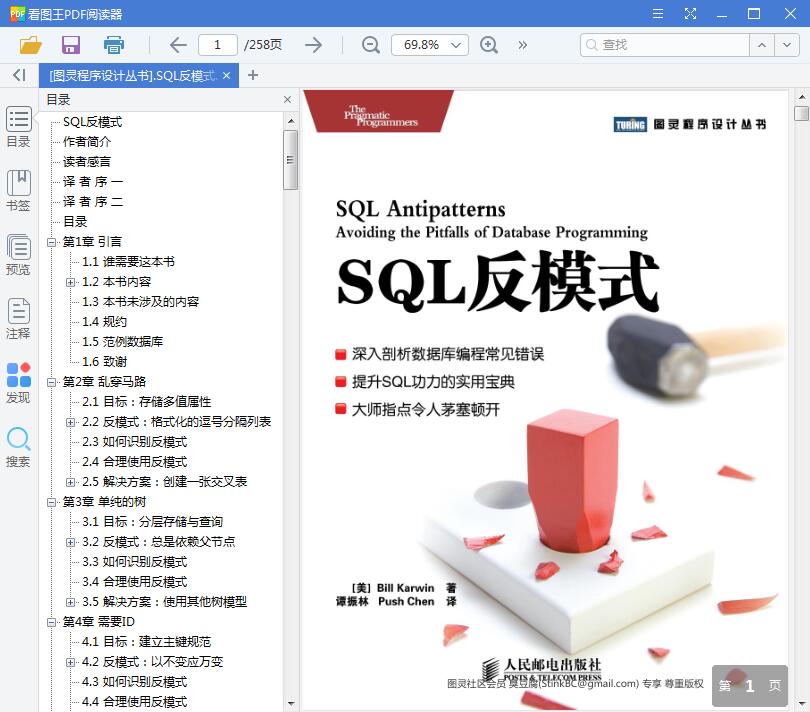Screen dimensions: 810x712
Task: Open the 目录 sidebar panel
Action: (x=19, y=127)
